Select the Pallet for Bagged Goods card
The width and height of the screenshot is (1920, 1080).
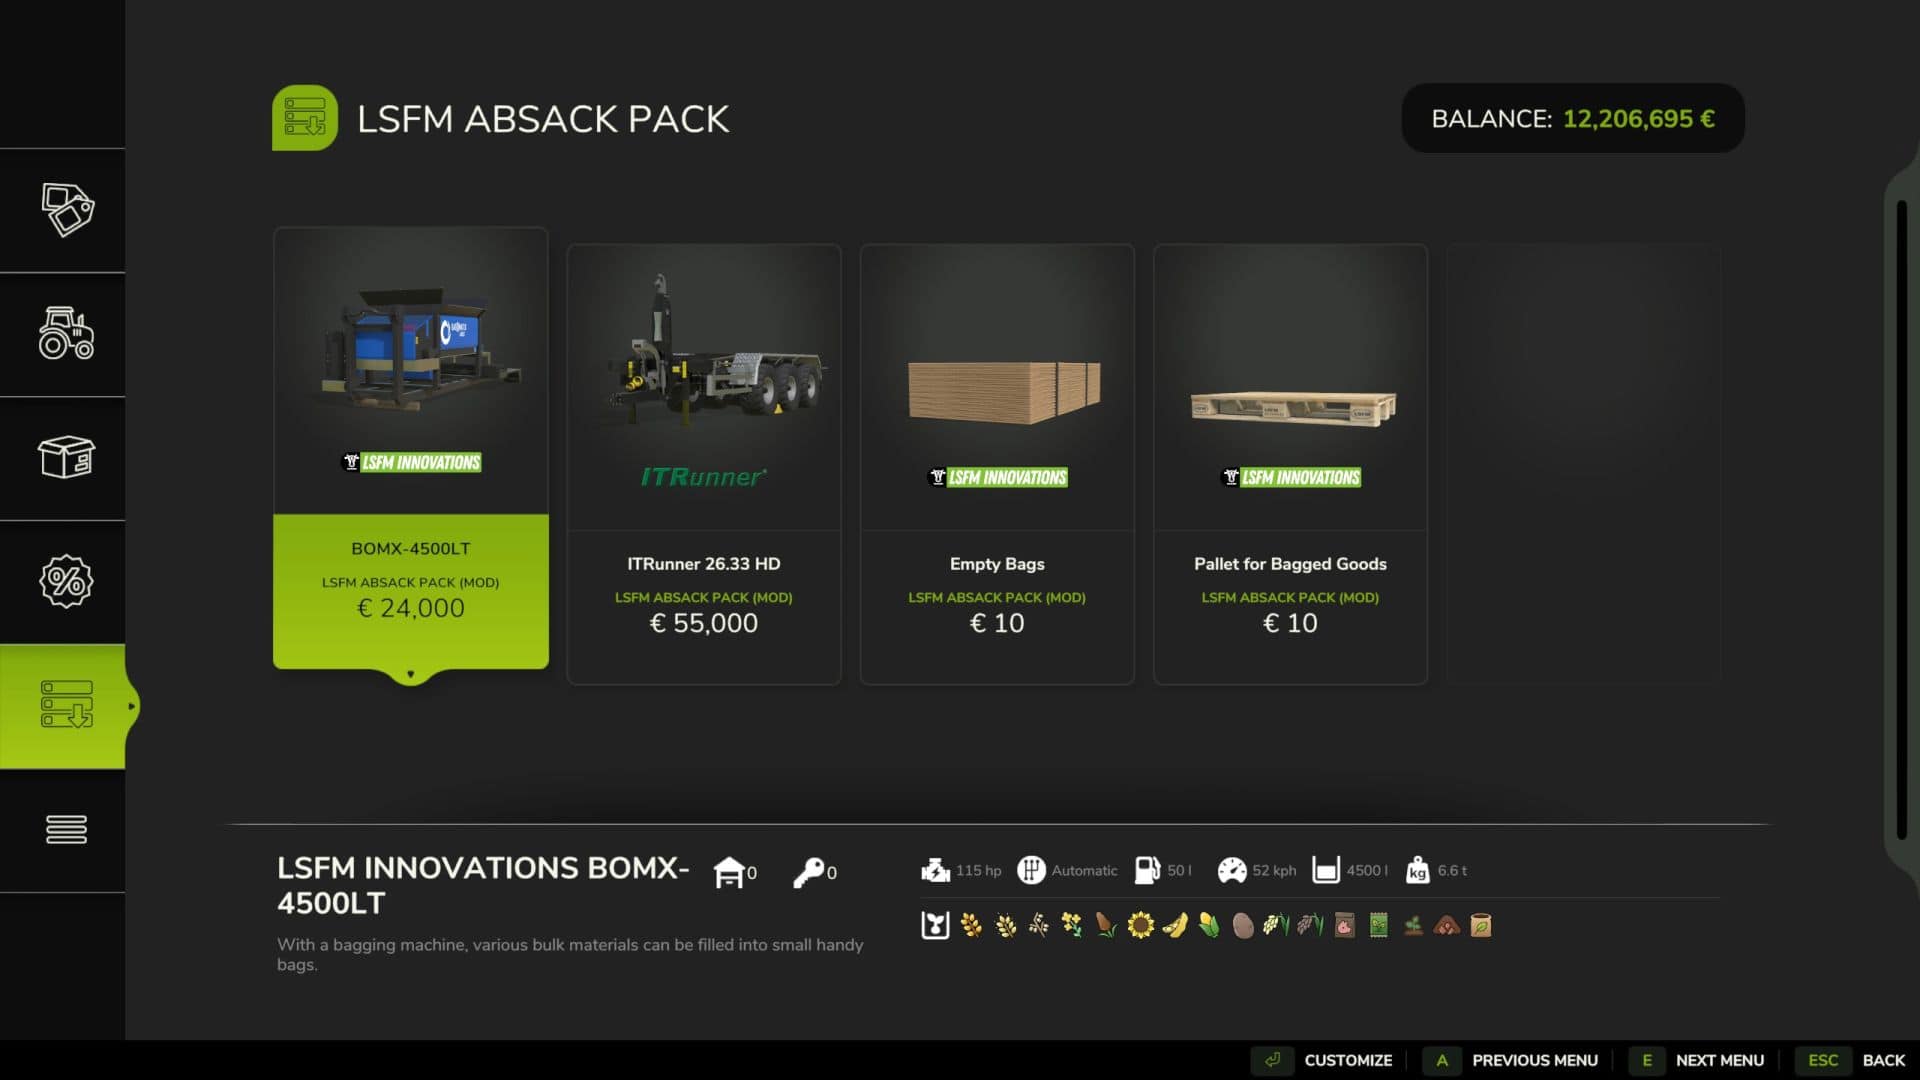pos(1290,464)
